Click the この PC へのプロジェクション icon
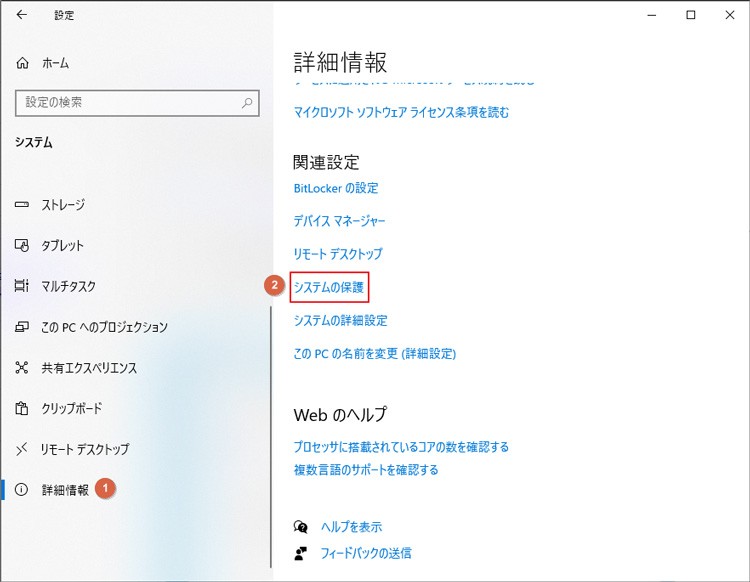Image resolution: width=750 pixels, height=582 pixels. [x=22, y=327]
